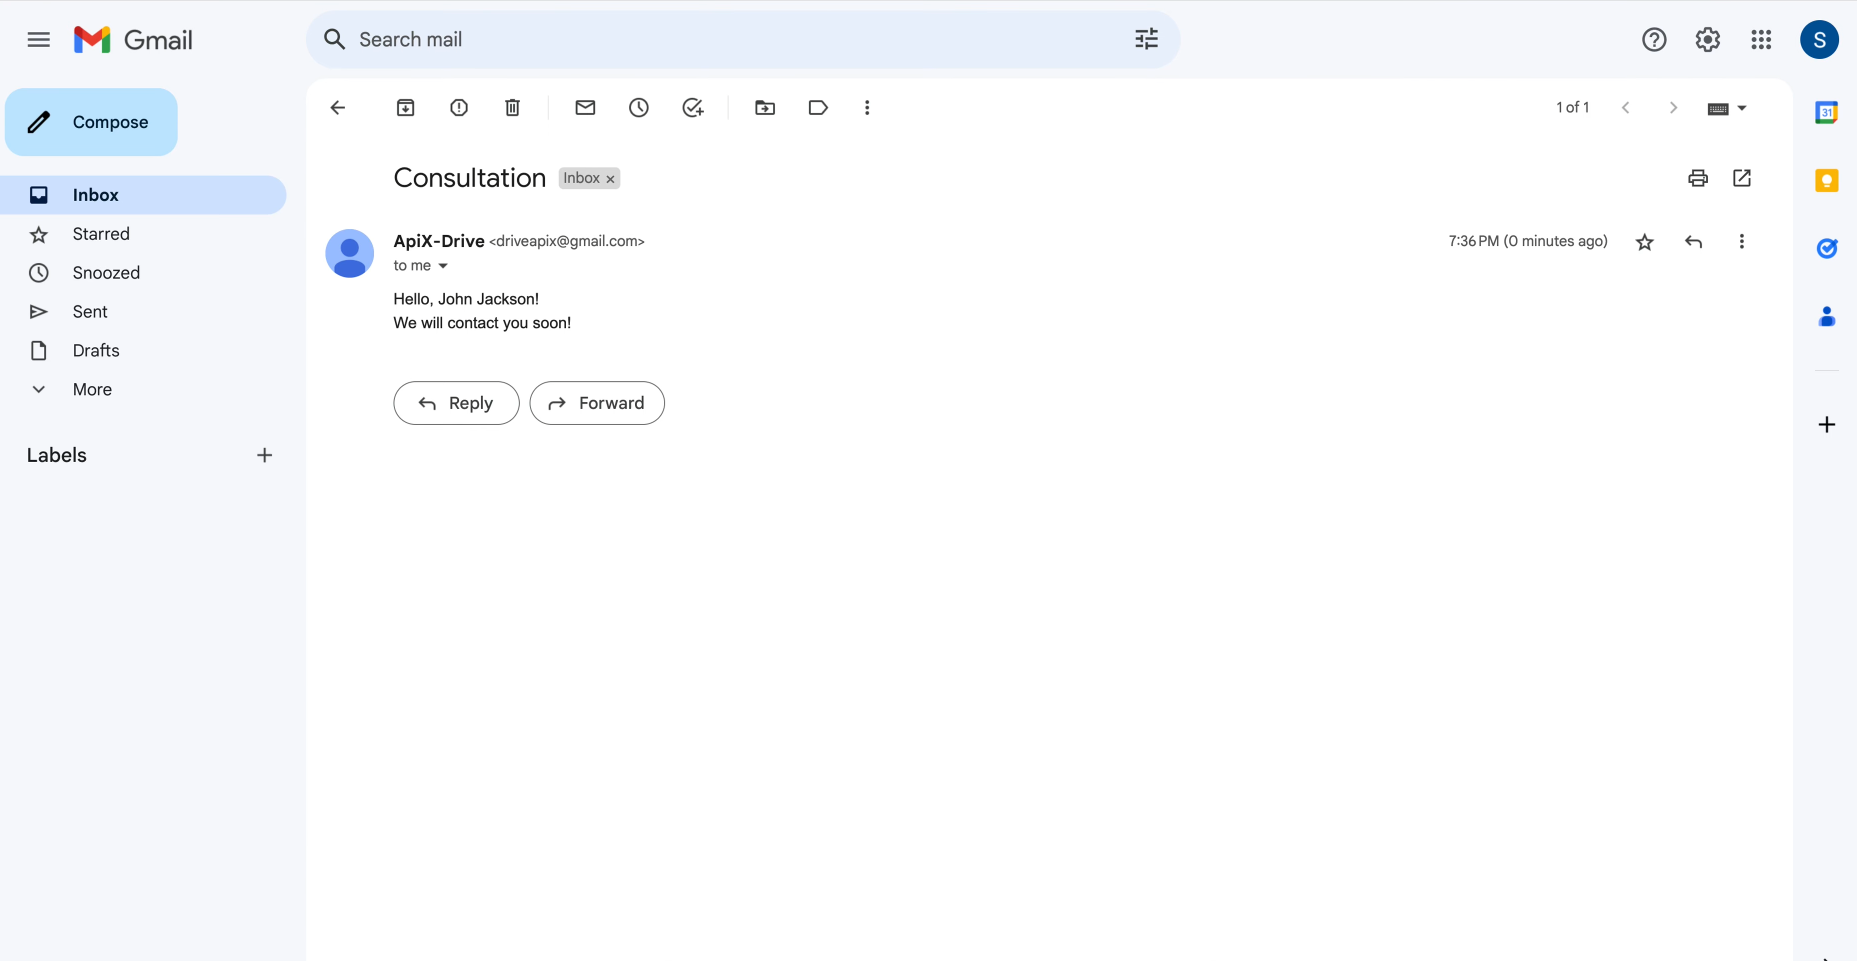Archive the Consultation email
This screenshot has width=1857, height=961.
(405, 107)
